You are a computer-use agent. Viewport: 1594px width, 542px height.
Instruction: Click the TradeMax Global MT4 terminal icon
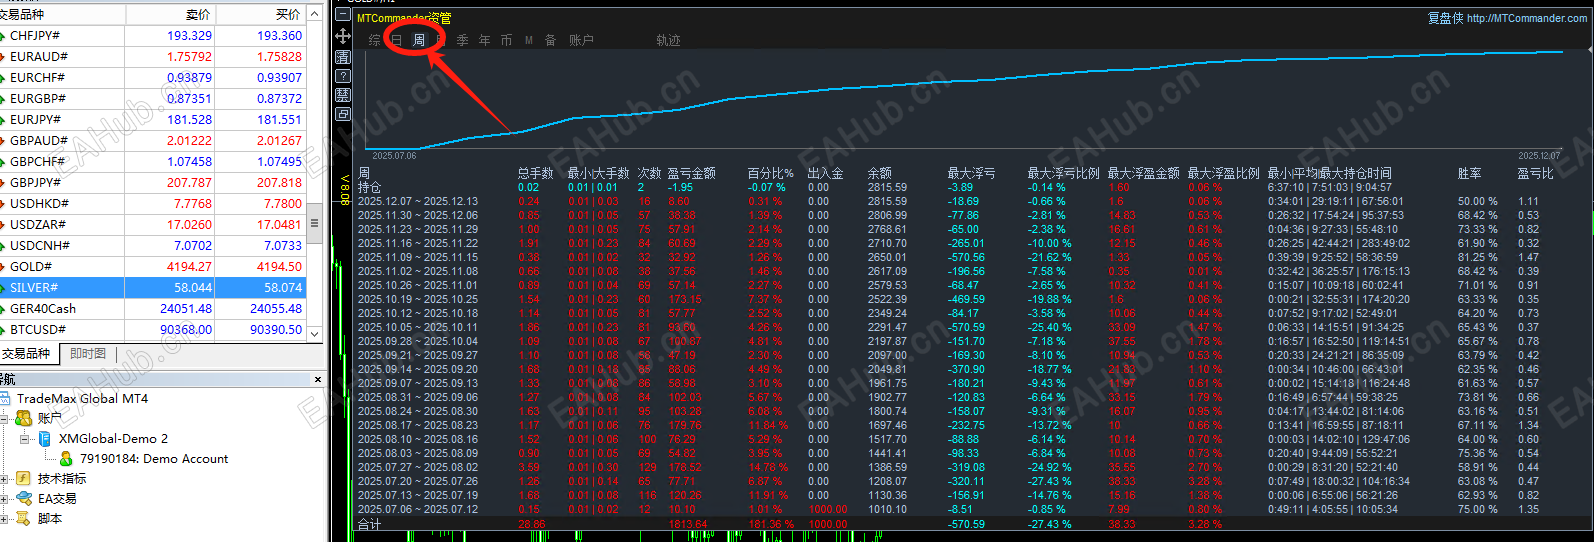point(5,398)
